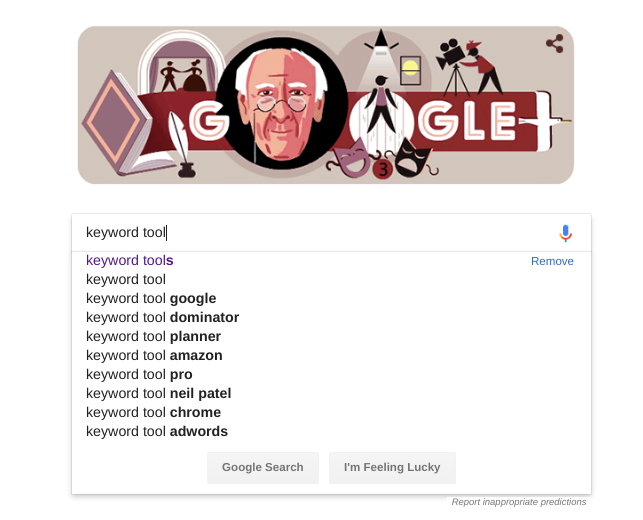Click the open book illustration in the doodle
Image resolution: width=643 pixels, height=520 pixels.
pos(124,123)
